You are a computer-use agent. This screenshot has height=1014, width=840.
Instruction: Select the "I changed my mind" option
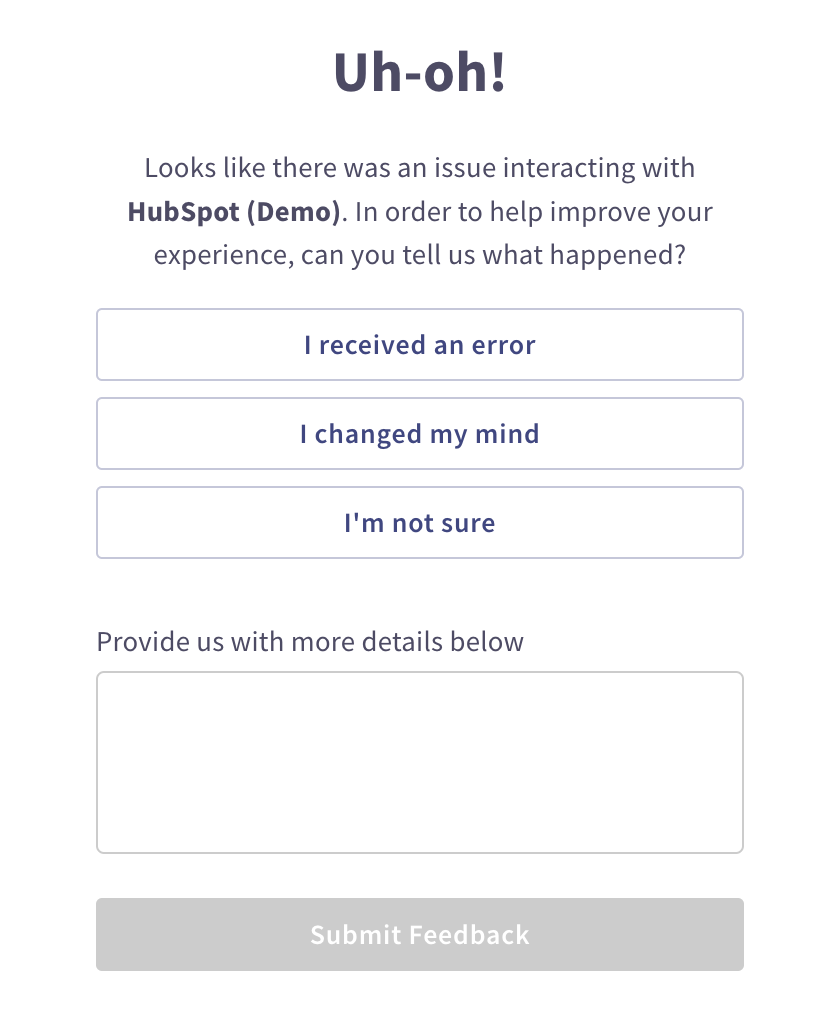point(420,434)
